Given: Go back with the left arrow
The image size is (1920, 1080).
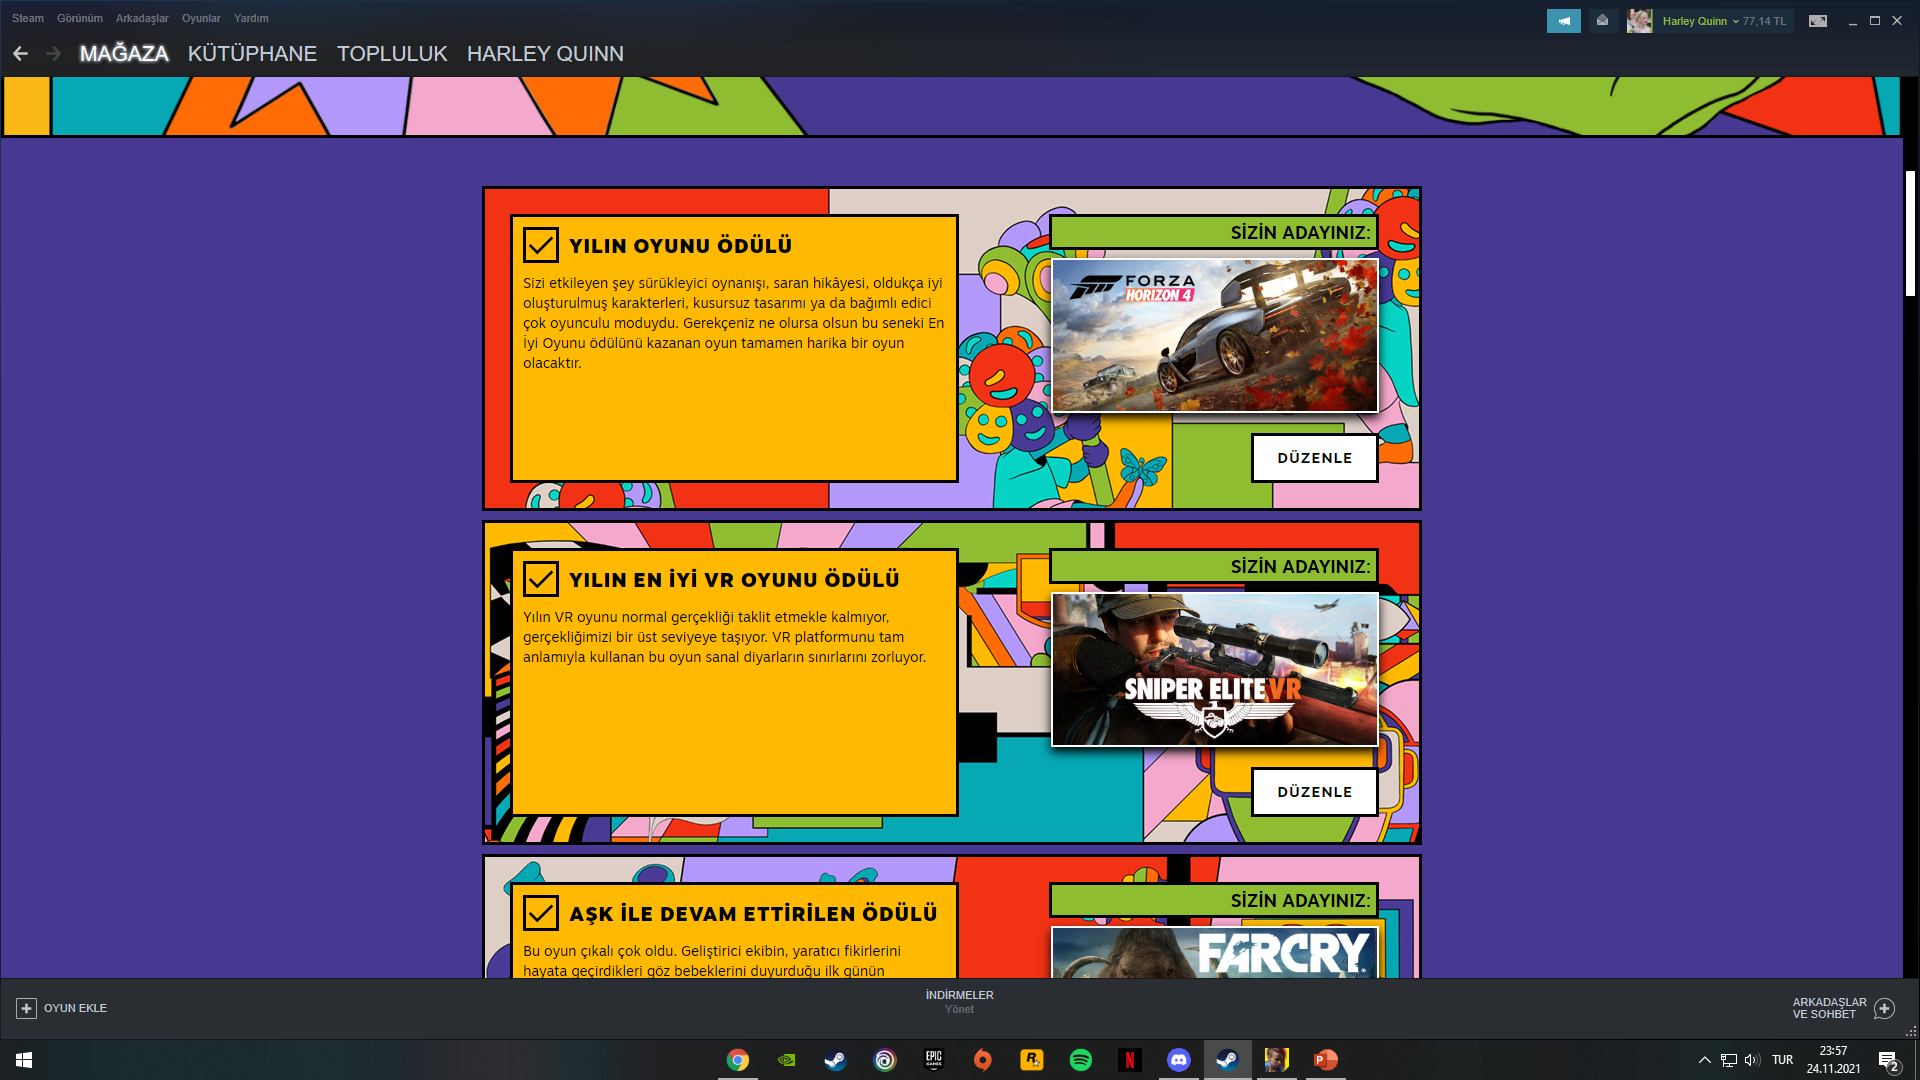Looking at the screenshot, I should [x=20, y=54].
